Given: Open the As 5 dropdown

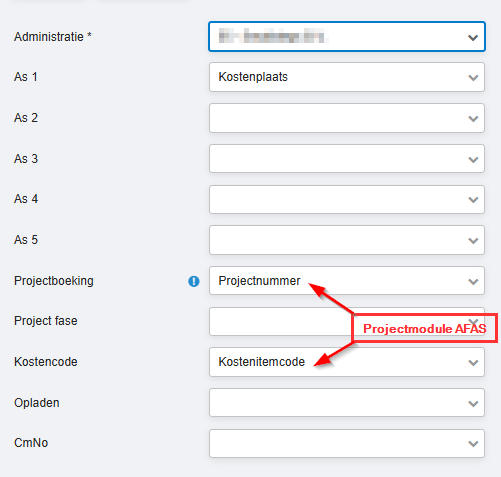Looking at the screenshot, I should [347, 240].
